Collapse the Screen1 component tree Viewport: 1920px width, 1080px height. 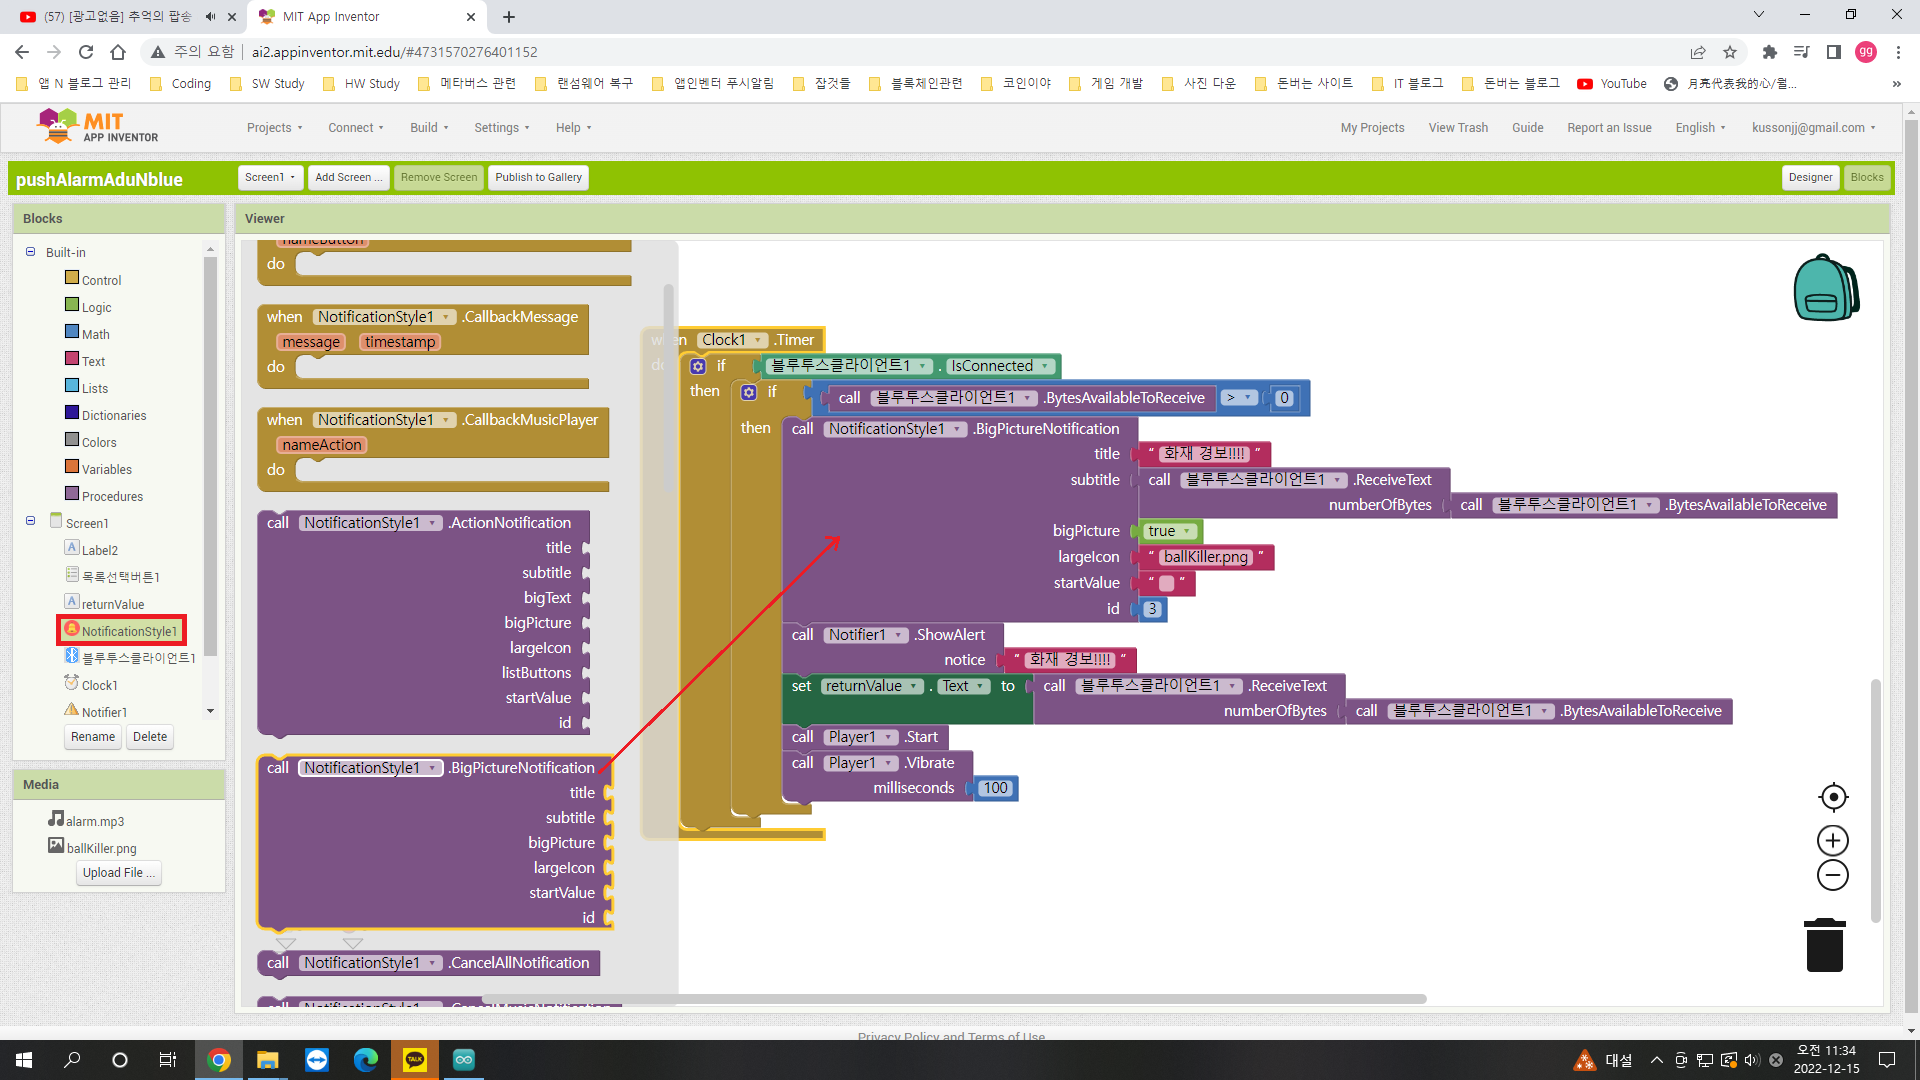tap(30, 522)
